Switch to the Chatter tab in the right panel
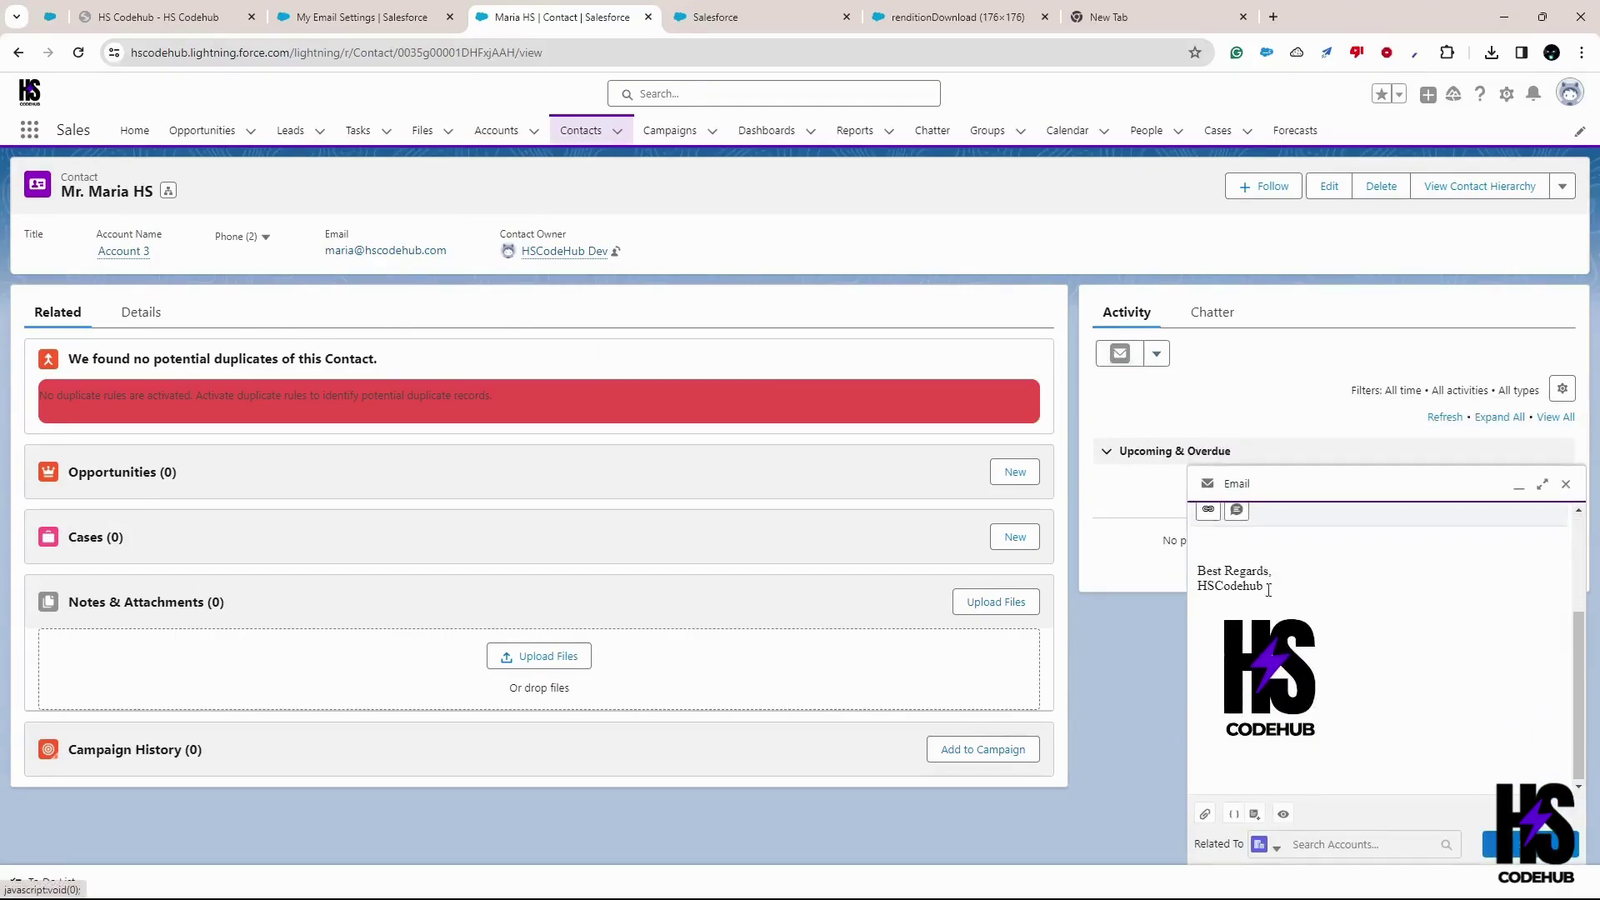The image size is (1600, 900). pos(1212,312)
